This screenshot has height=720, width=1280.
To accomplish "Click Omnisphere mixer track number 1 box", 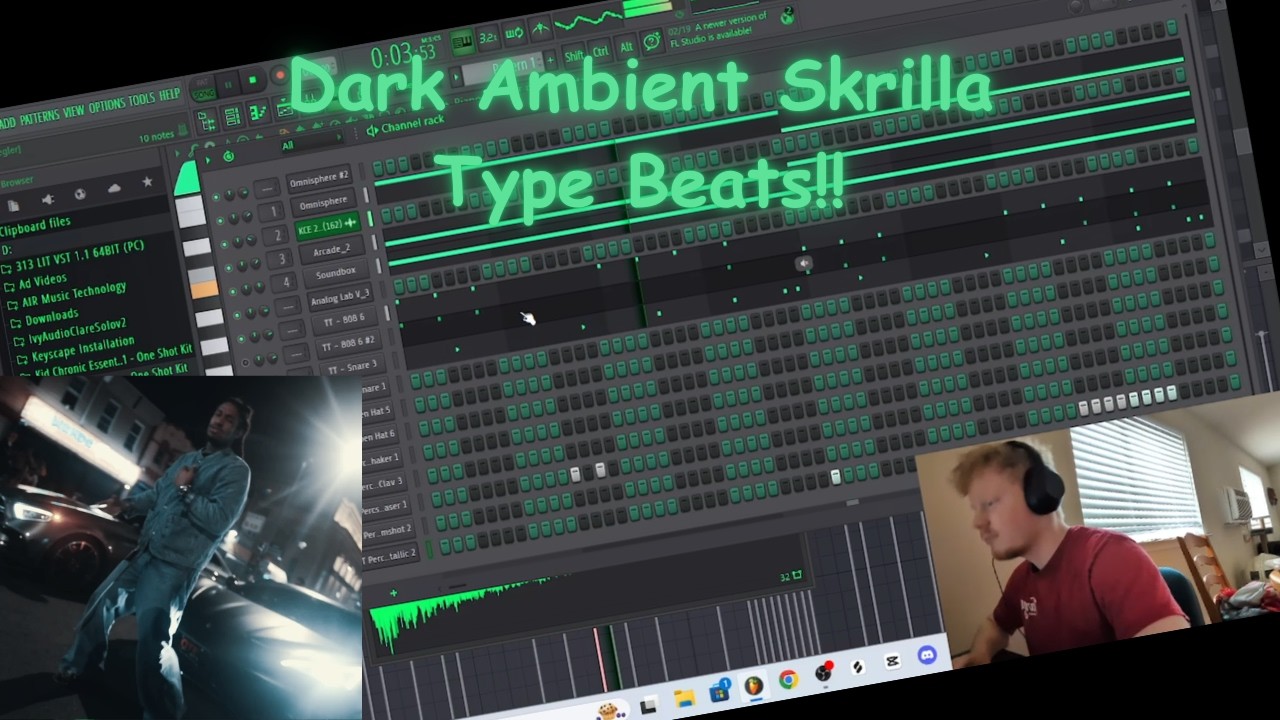I will (272, 211).
